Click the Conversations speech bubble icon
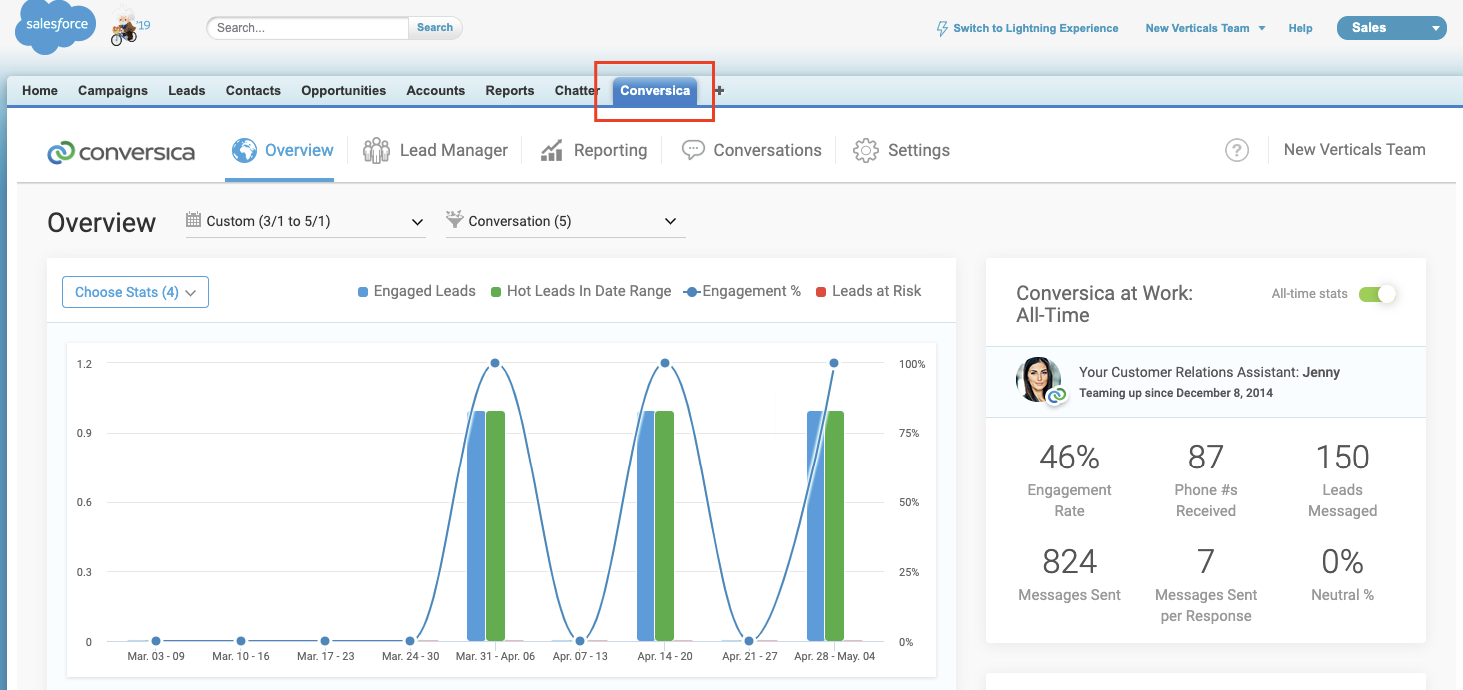 pos(693,150)
